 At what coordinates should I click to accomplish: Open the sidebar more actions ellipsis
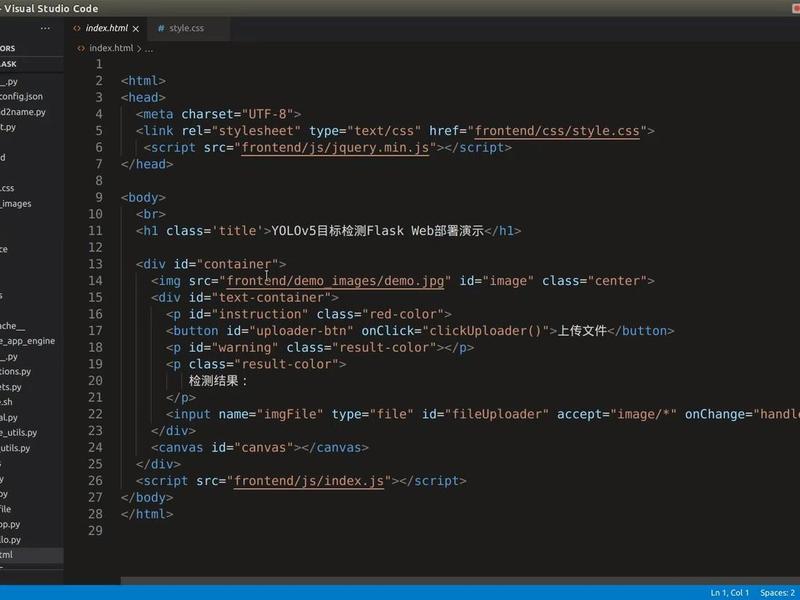[x=45, y=29]
